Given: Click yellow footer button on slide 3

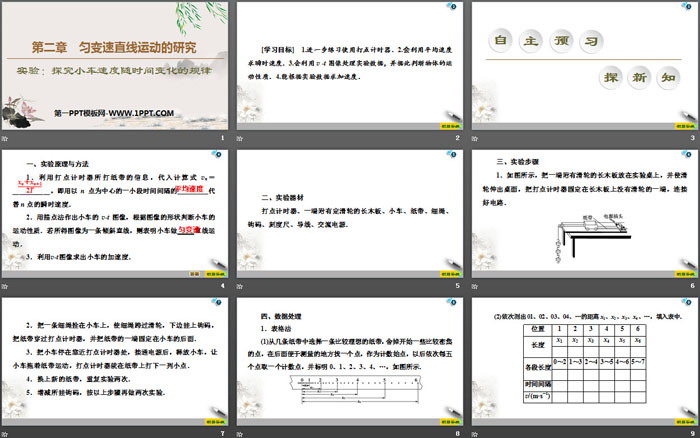Looking at the screenshot, I should pos(685,126).
